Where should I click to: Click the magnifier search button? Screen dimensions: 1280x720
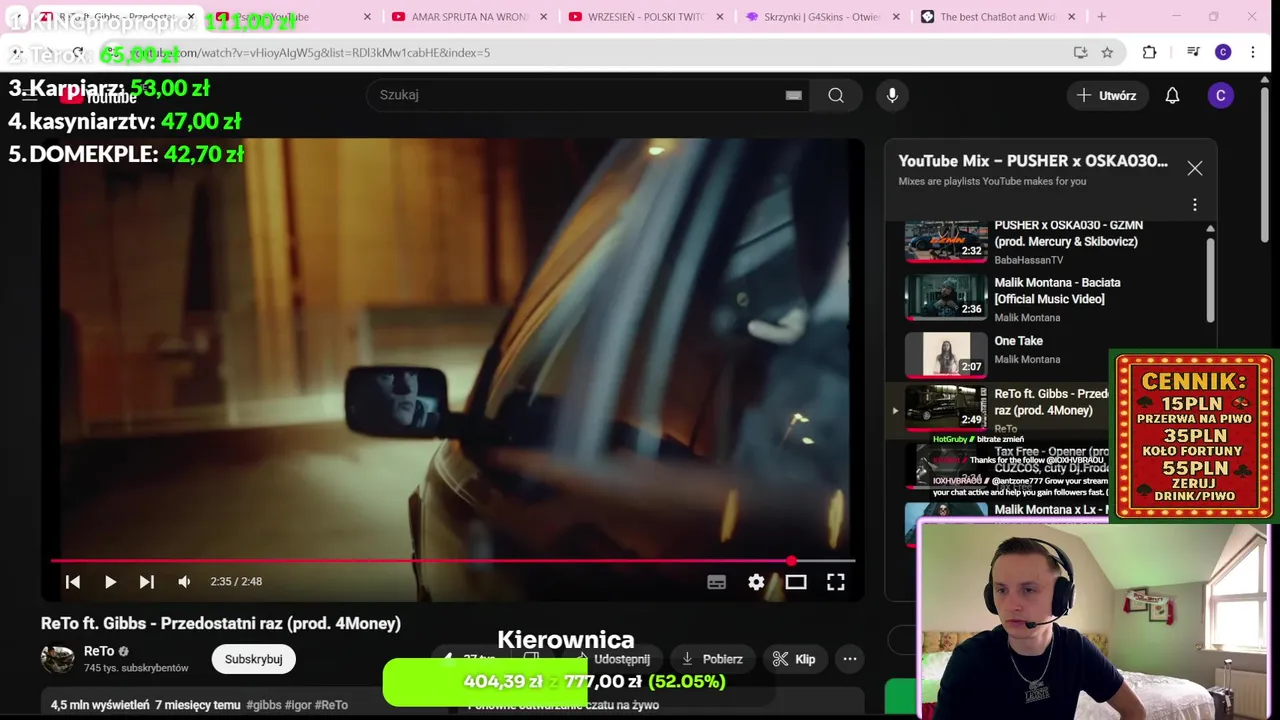point(836,95)
